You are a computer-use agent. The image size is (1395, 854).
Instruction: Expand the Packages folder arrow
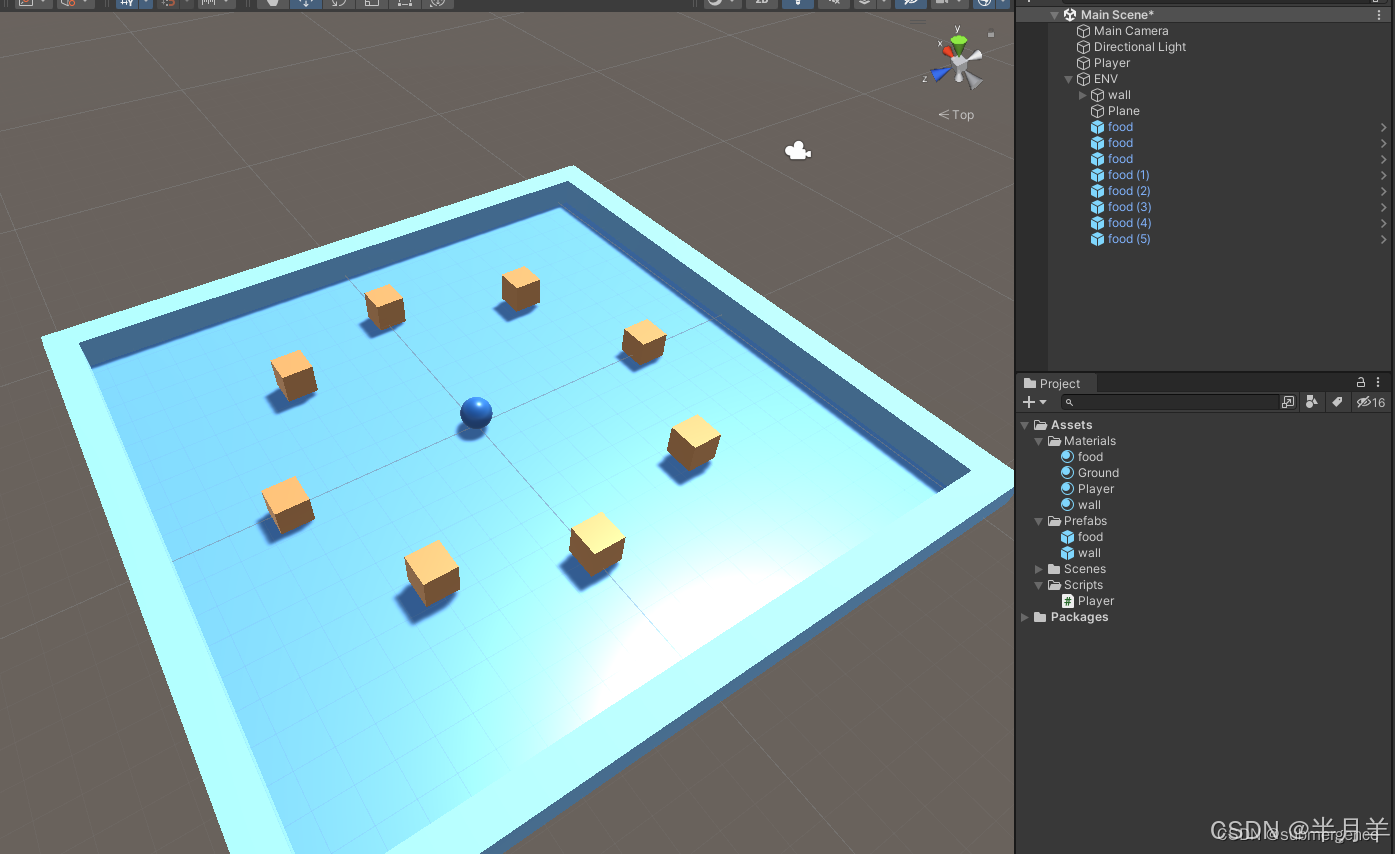(1025, 617)
